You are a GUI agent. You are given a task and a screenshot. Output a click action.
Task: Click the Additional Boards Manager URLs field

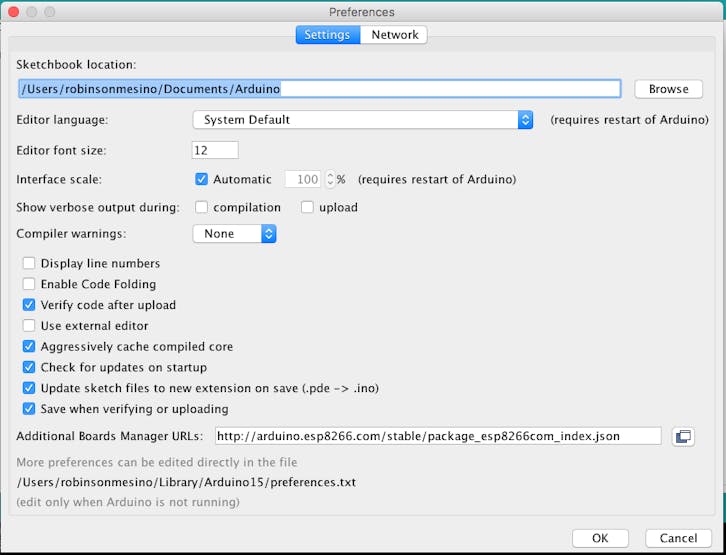coord(438,436)
